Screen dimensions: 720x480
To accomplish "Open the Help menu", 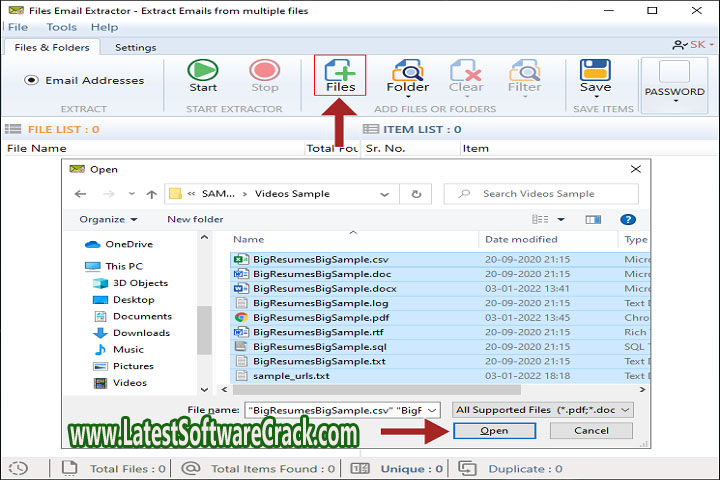I will 104,27.
